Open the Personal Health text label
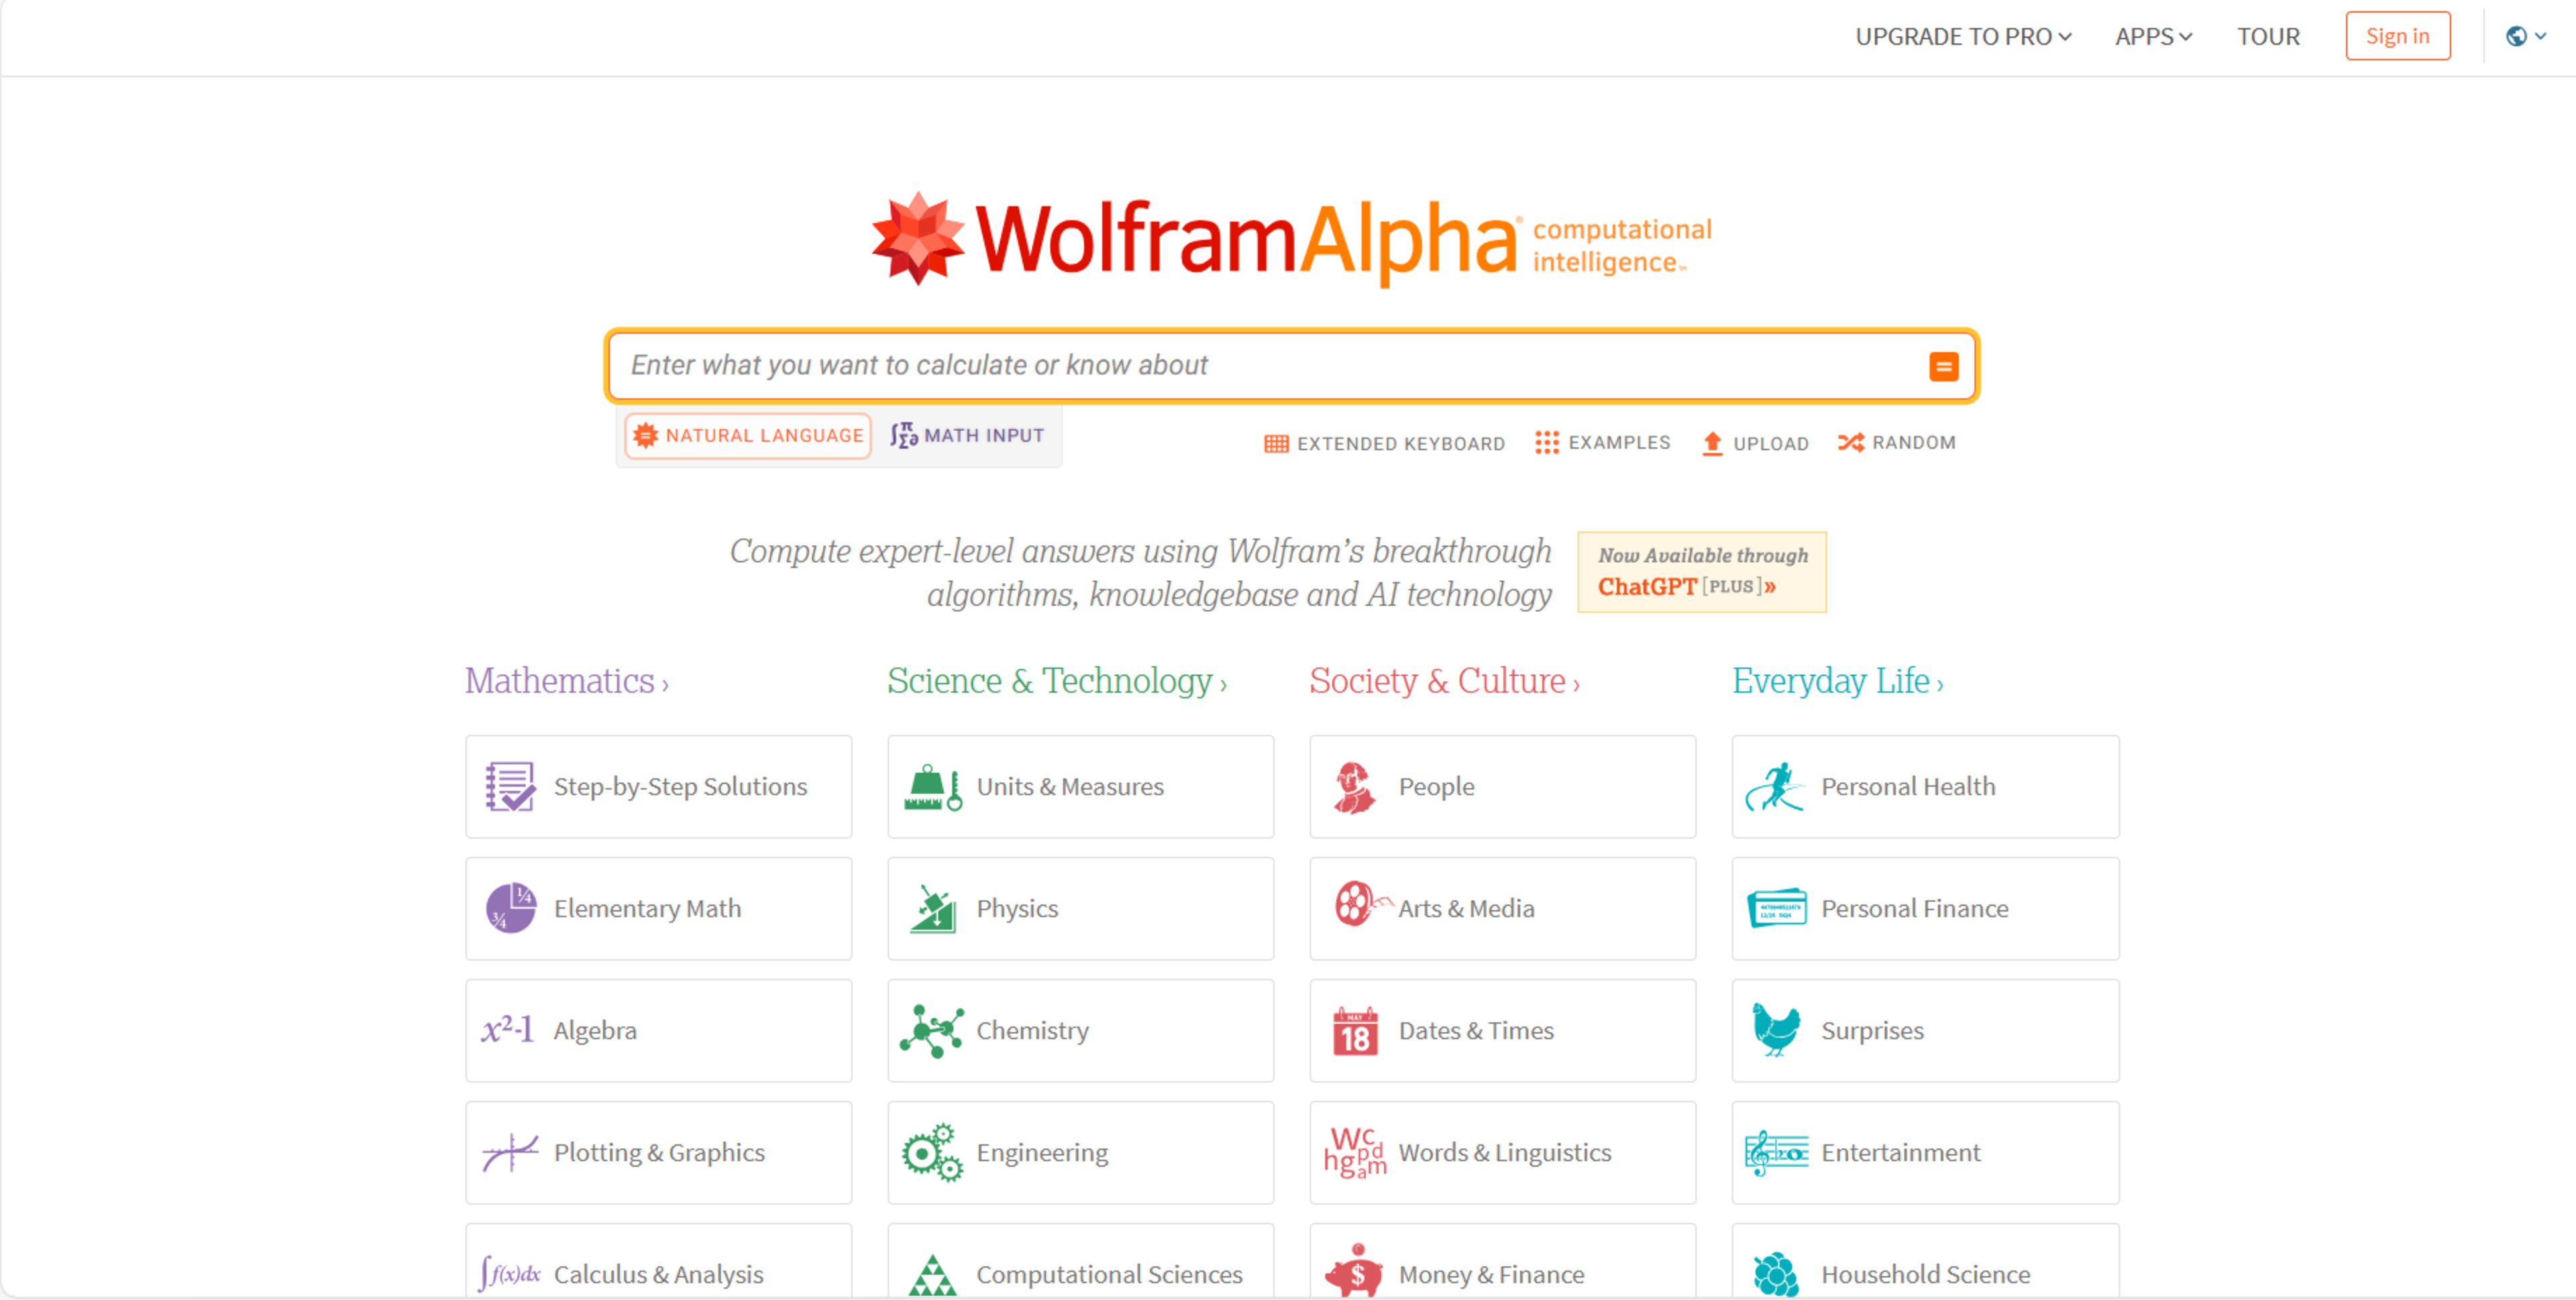Screen dimensions: 2576x1300 click(1908, 787)
